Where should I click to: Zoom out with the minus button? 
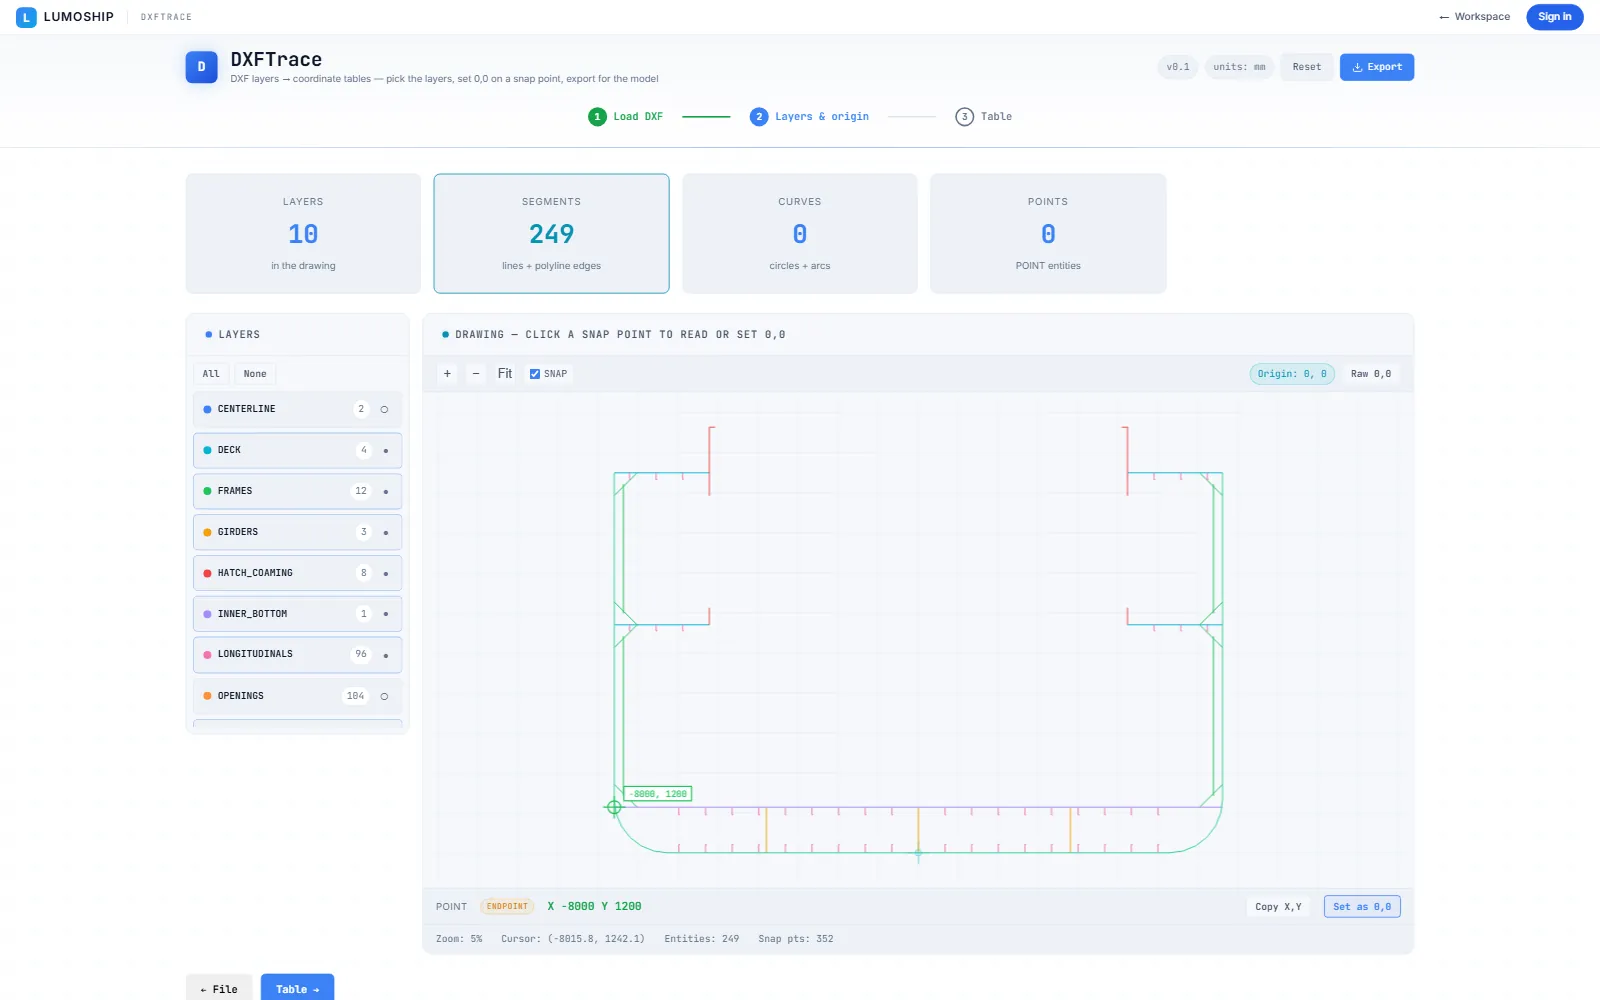(476, 374)
